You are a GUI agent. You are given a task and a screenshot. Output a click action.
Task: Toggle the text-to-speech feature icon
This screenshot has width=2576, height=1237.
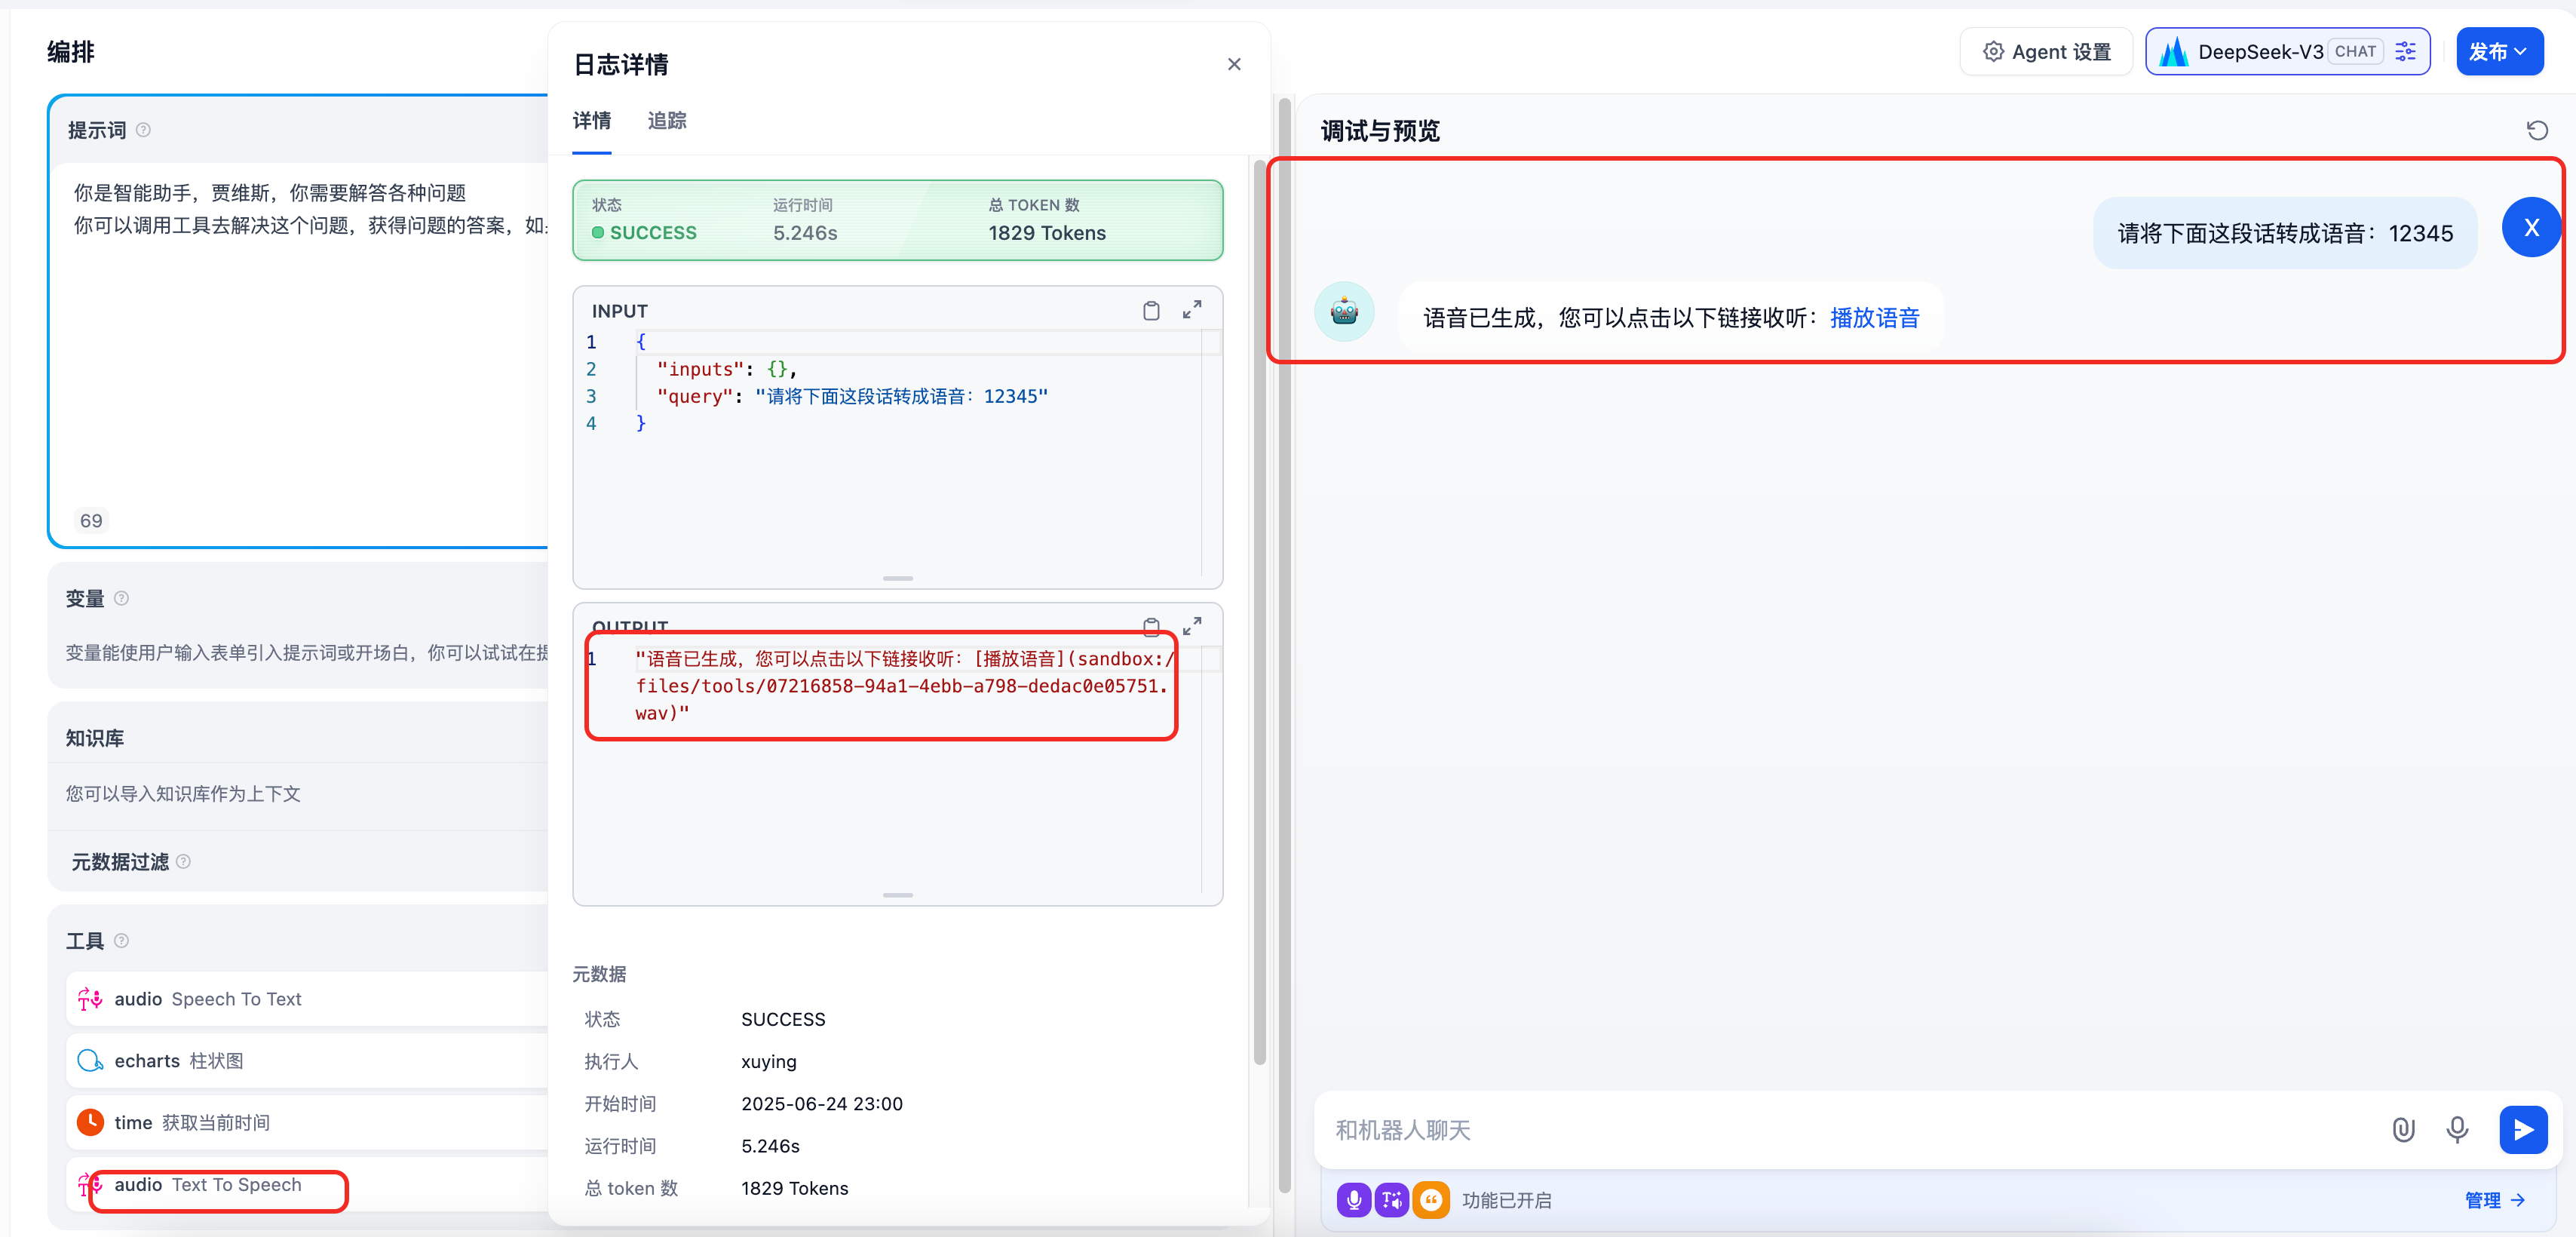1392,1200
